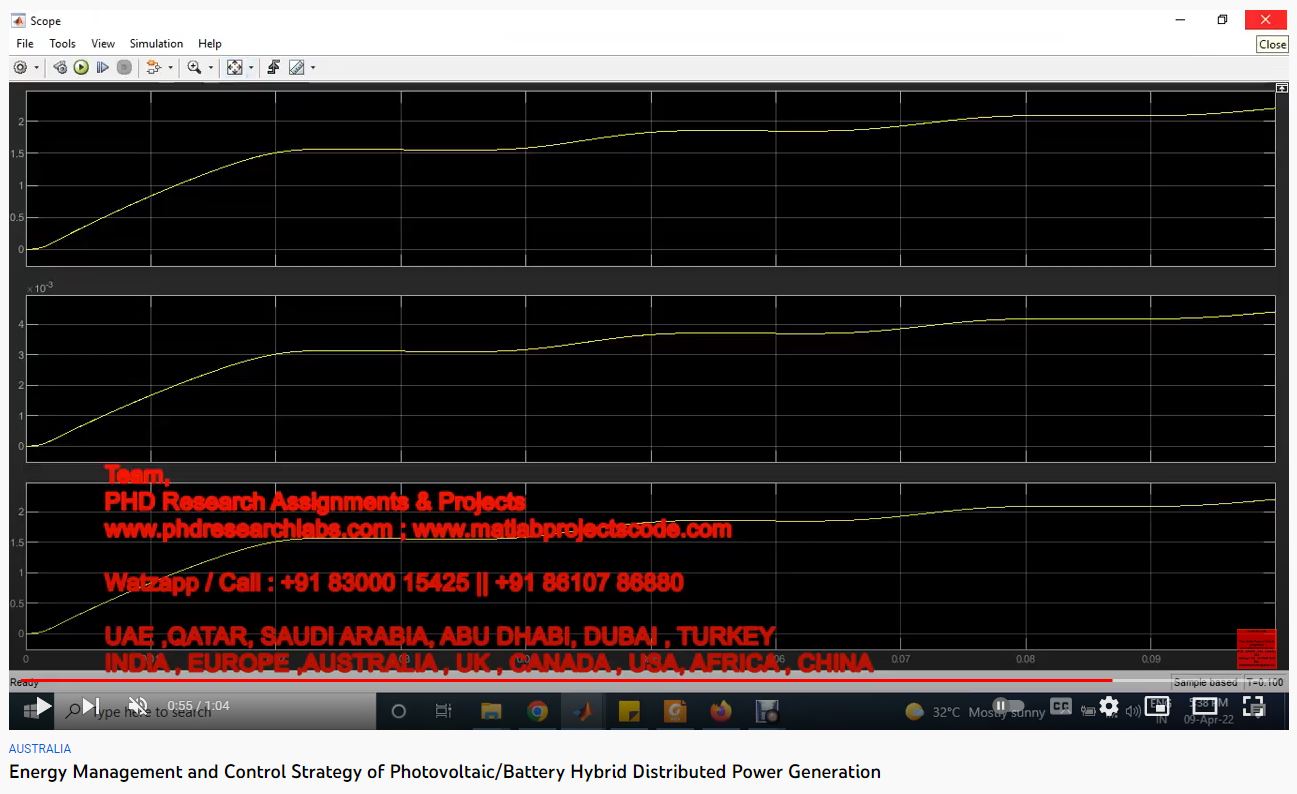
Task: Expand the Cursor Measurements dropdown arrow
Action: coord(312,68)
